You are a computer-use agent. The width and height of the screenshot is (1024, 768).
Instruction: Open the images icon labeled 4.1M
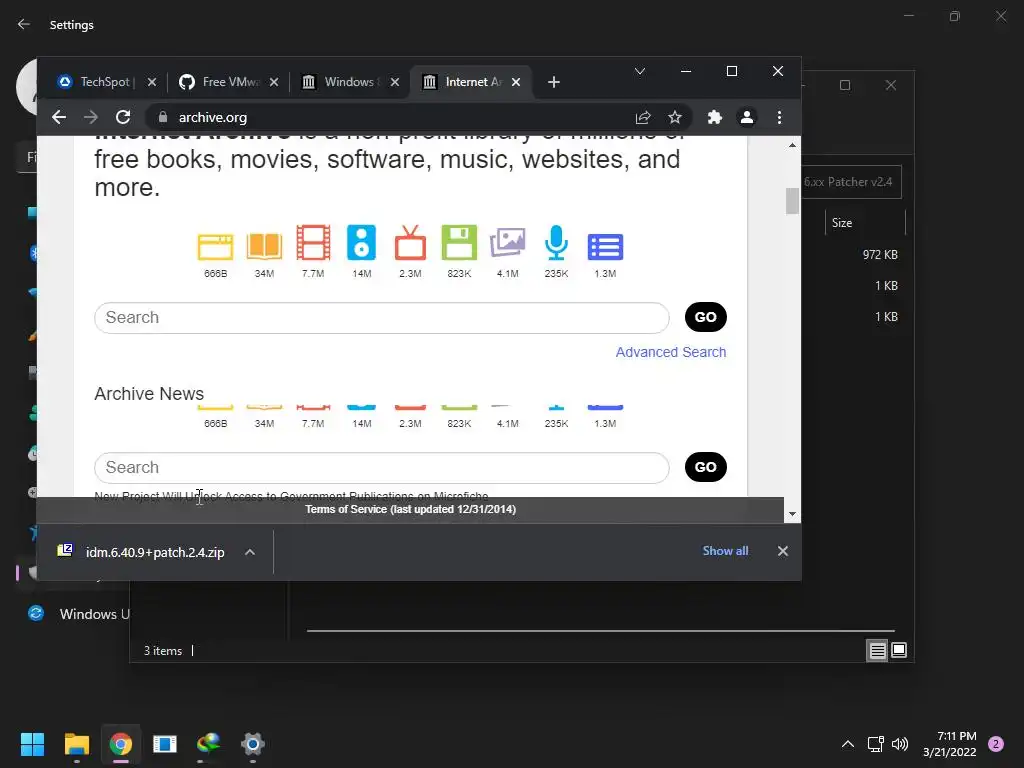[507, 243]
